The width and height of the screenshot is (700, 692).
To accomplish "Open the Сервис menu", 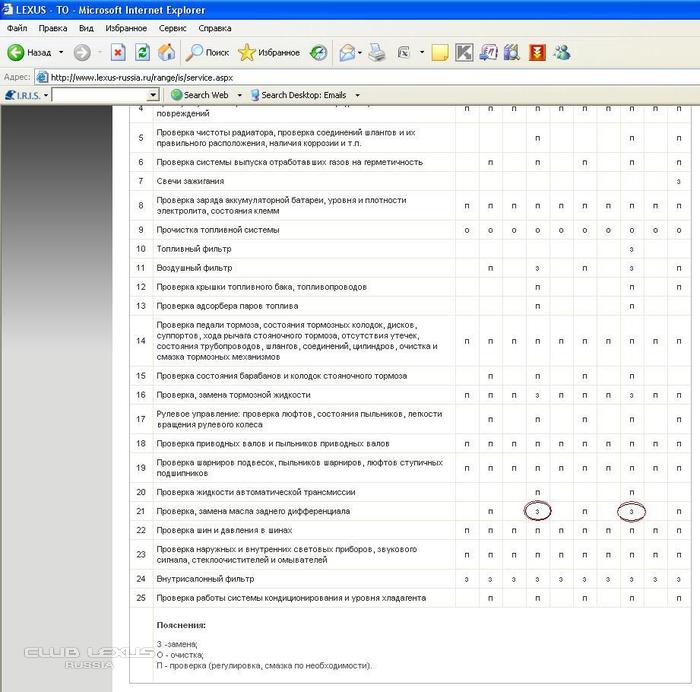I will click(x=169, y=28).
